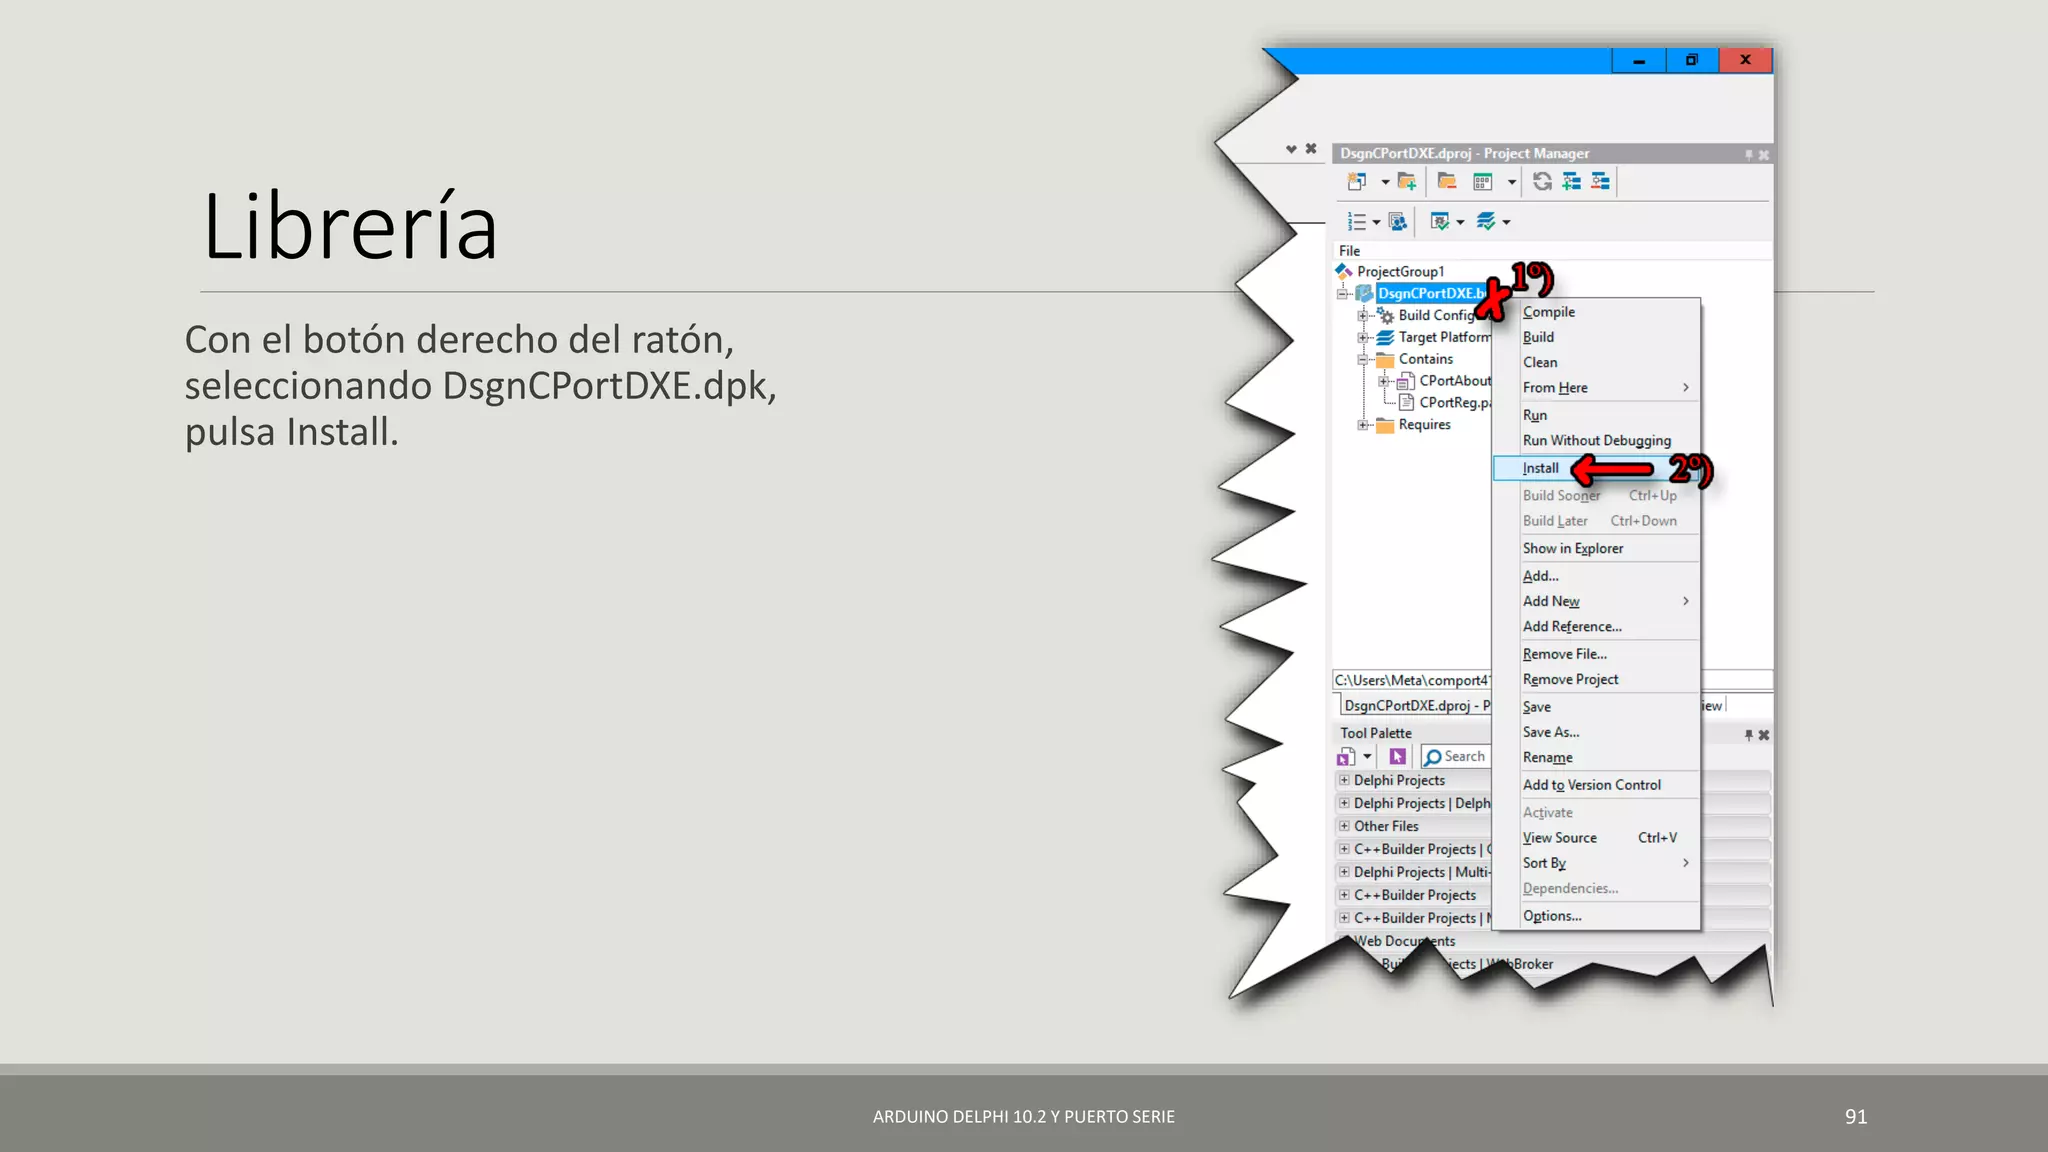This screenshot has width=2048, height=1152.
Task: Expand the Requires folder node
Action: [x=1362, y=425]
